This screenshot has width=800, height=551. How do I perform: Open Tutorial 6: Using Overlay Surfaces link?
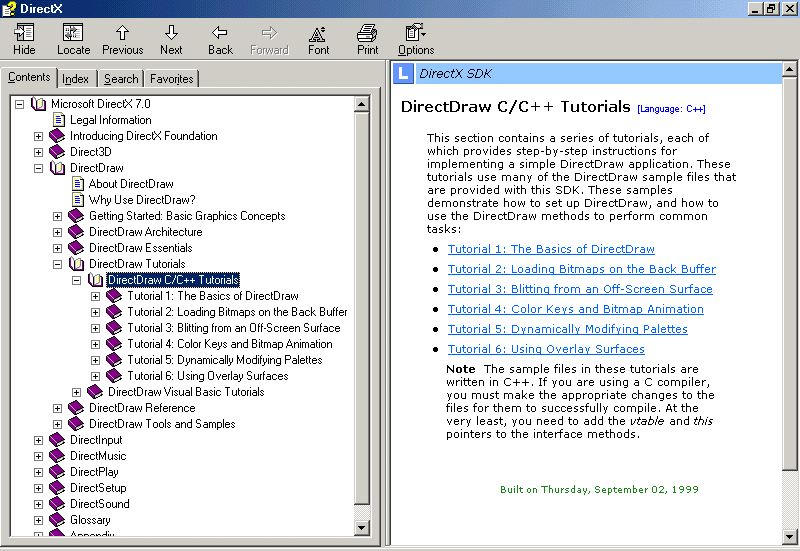[x=546, y=349]
